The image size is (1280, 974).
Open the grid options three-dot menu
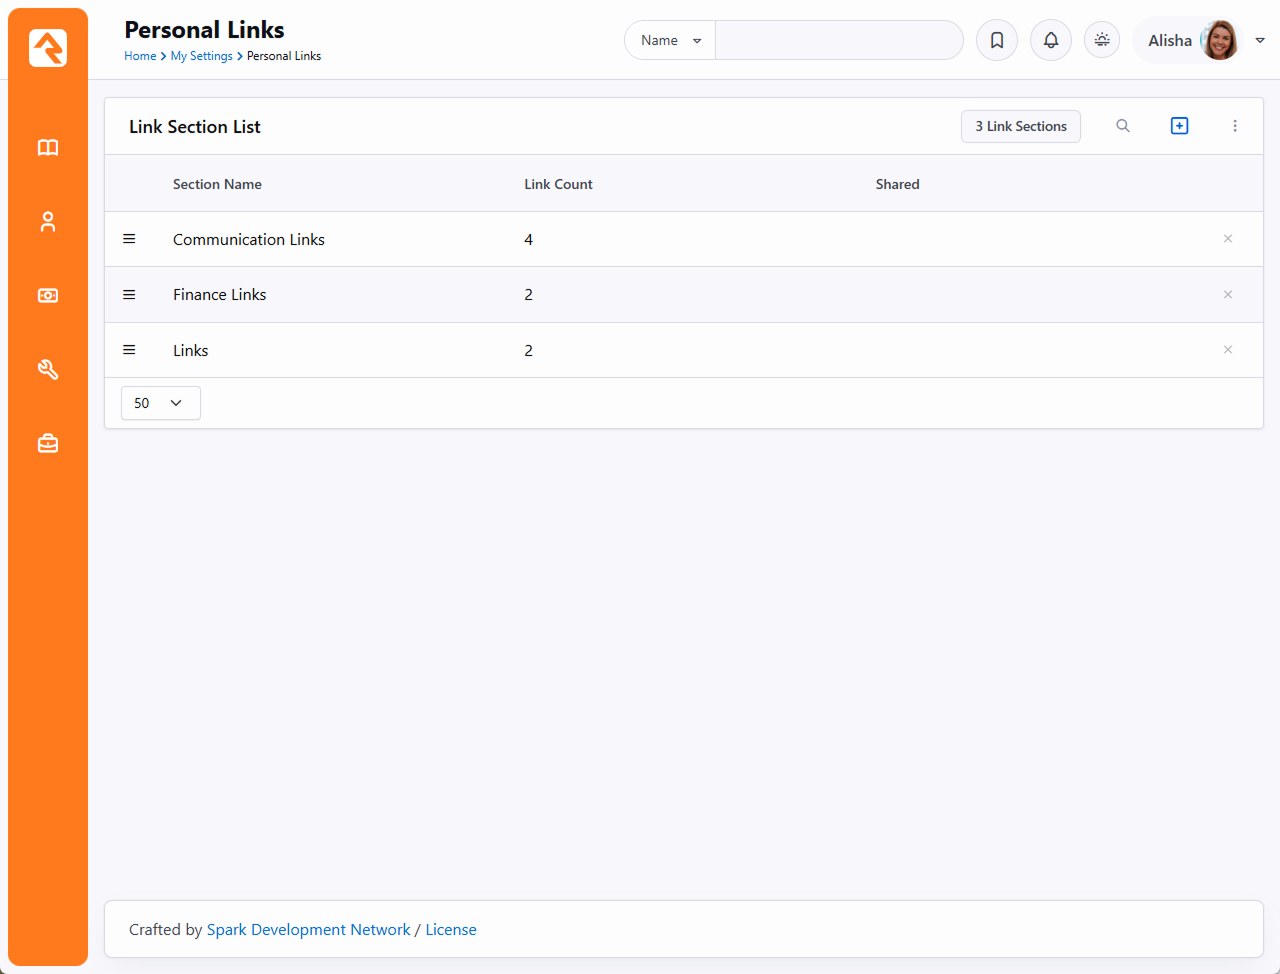(1235, 126)
